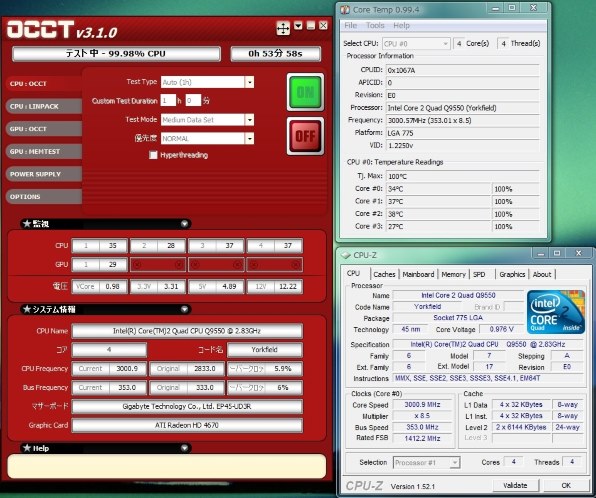
Task: Click the Frequency value in Core Temp
Action: pos(463,121)
